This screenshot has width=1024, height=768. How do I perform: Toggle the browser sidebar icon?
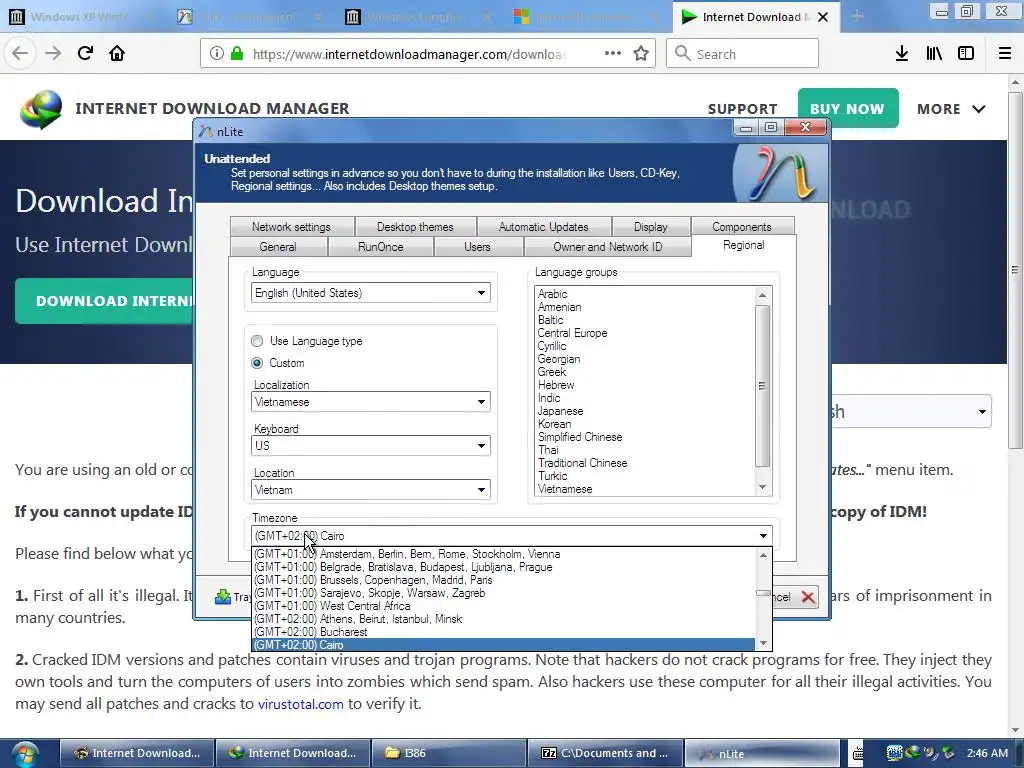point(966,54)
